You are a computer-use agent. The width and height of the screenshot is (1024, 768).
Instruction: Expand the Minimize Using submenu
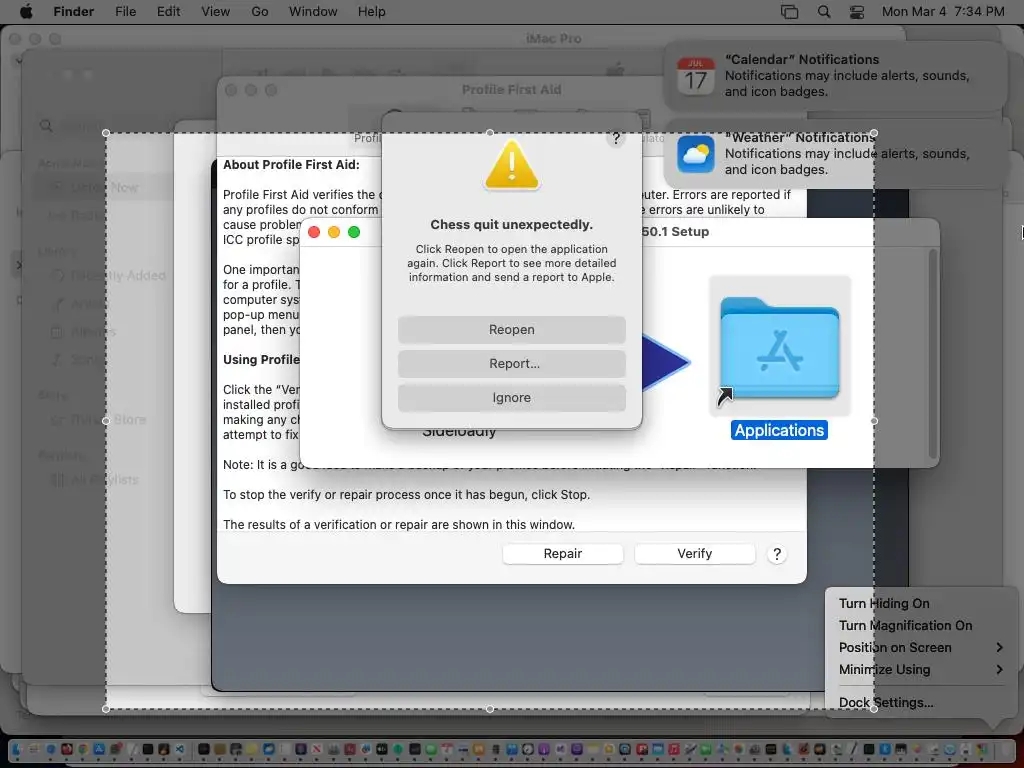coord(921,670)
